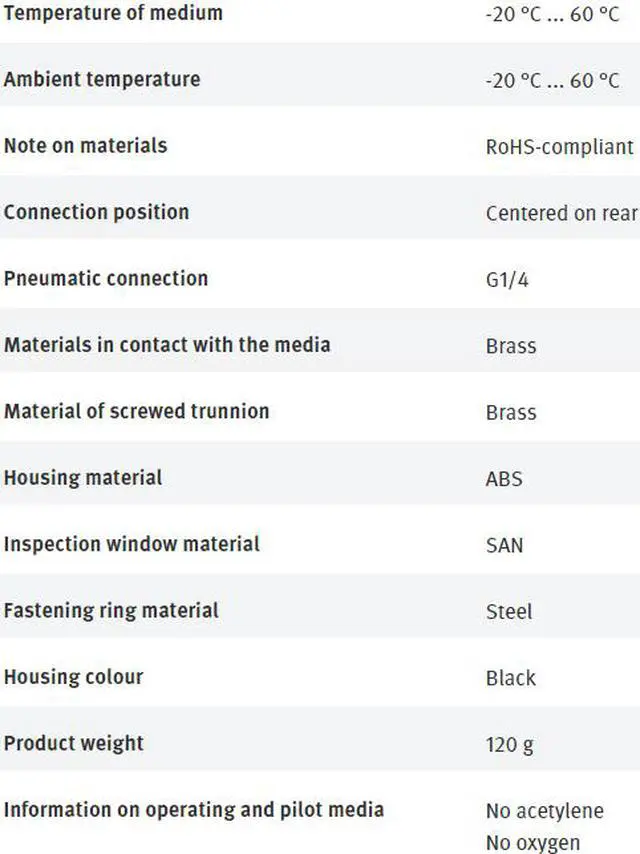Click the 'Temperature of medium' label
640x854 pixels.
(113, 14)
